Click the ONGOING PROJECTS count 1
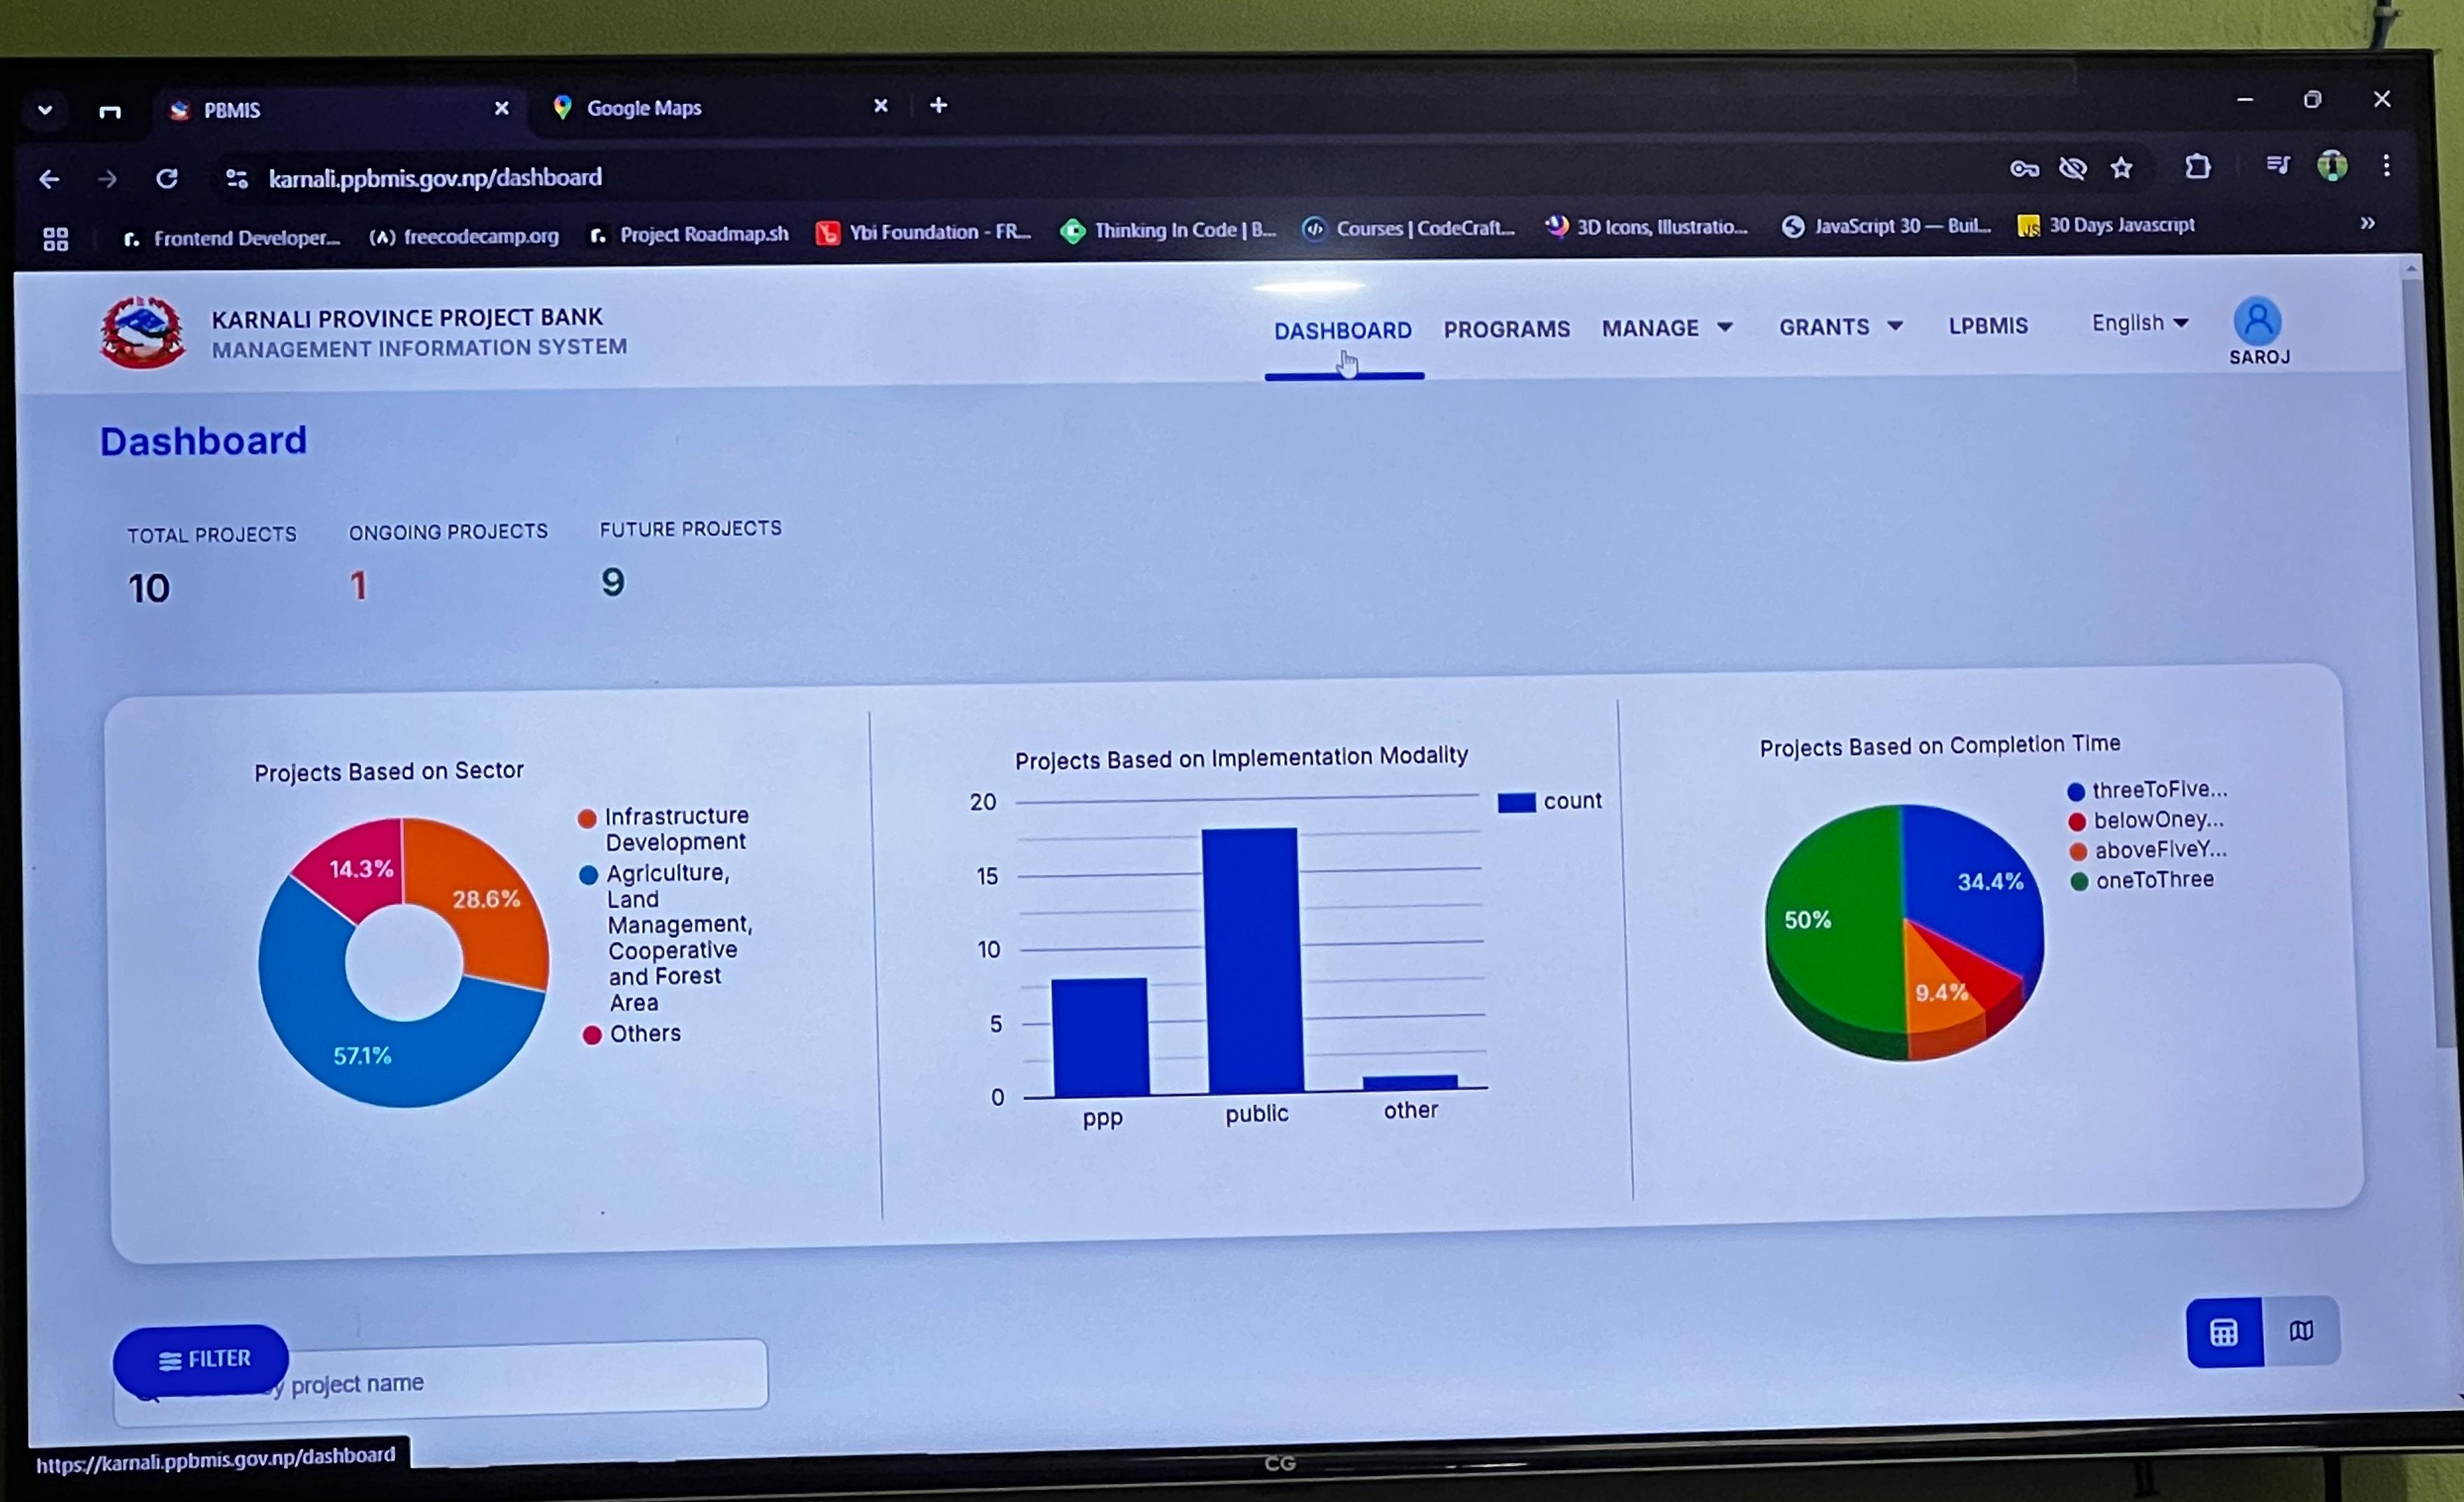Image resolution: width=2464 pixels, height=1502 pixels. (x=358, y=586)
